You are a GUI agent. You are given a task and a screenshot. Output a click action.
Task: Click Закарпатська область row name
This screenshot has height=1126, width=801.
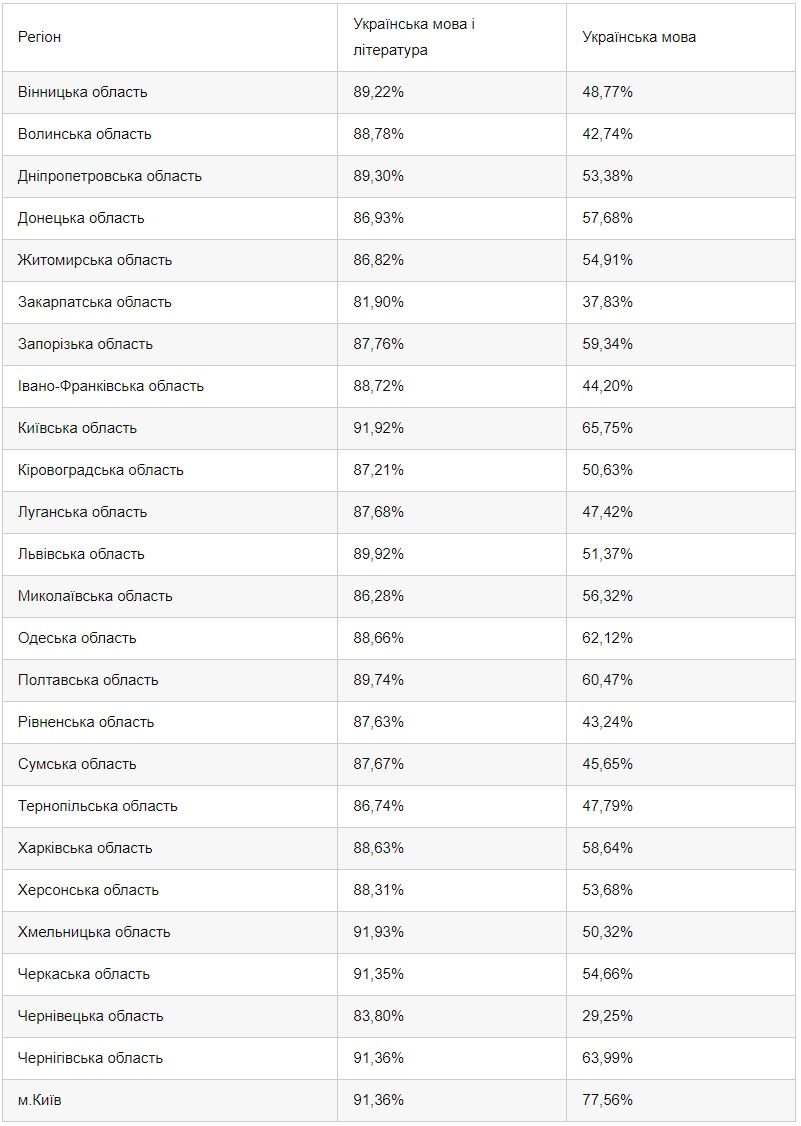(x=94, y=302)
